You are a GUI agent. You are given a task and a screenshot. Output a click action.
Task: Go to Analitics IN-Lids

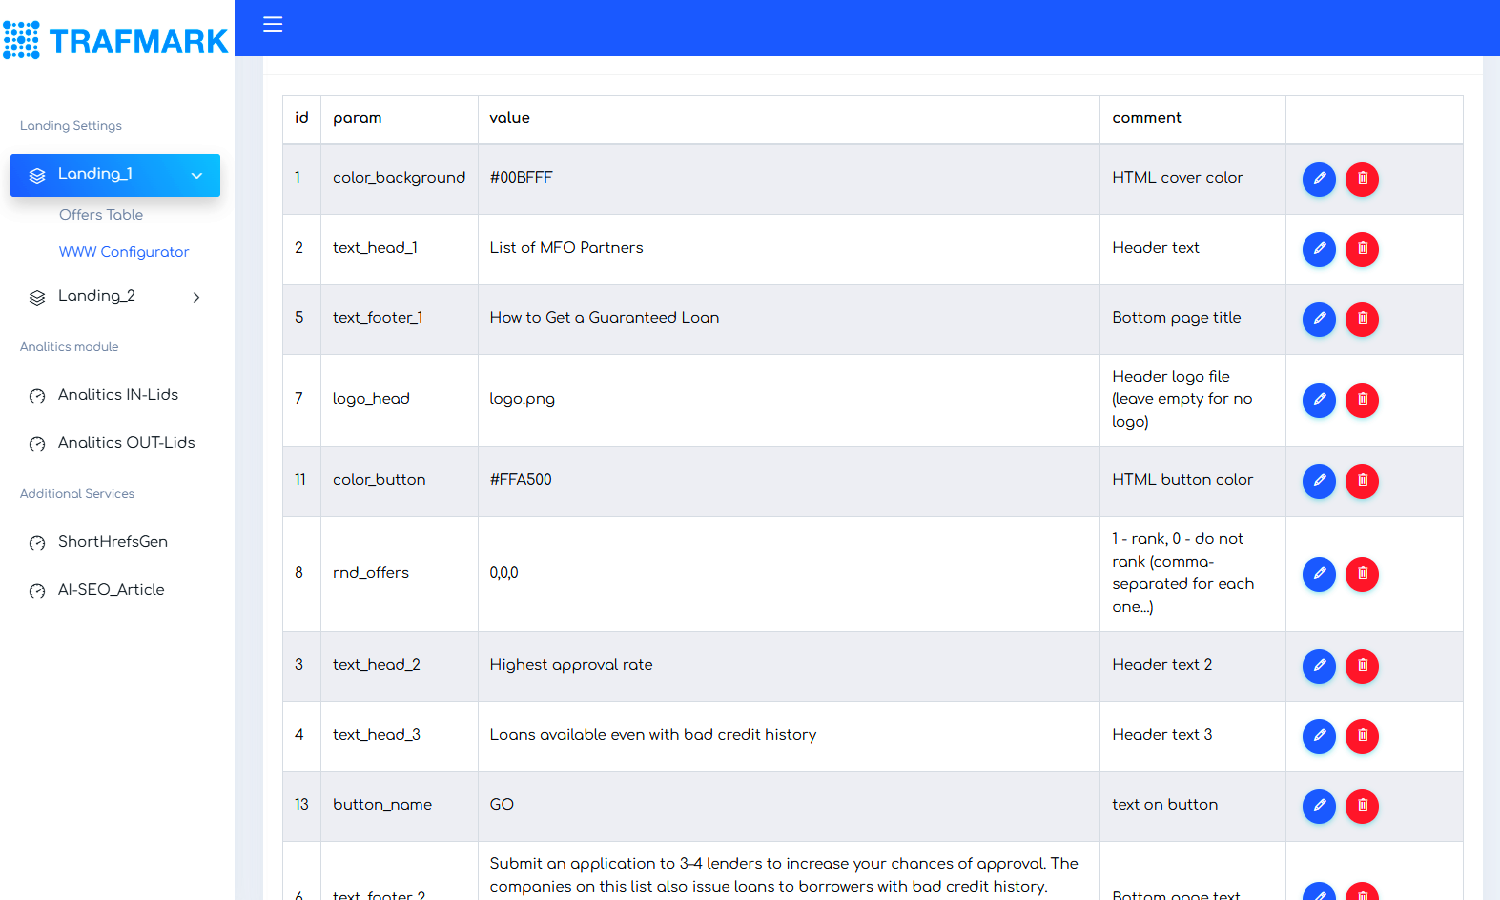click(117, 395)
